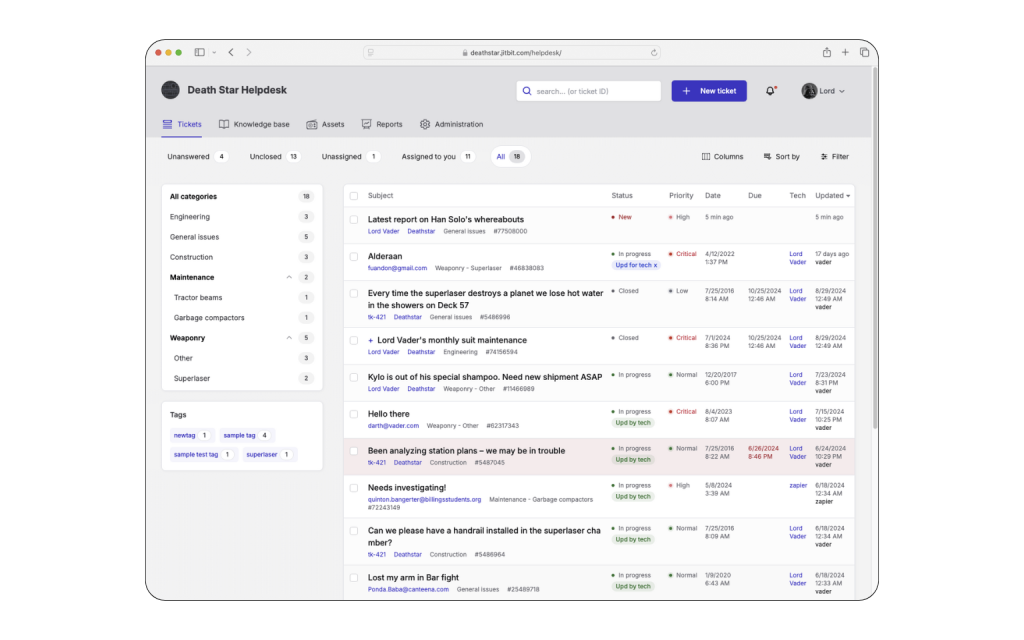The image size is (1024, 640).
Task: Click the browser share icon
Action: [x=826, y=51]
